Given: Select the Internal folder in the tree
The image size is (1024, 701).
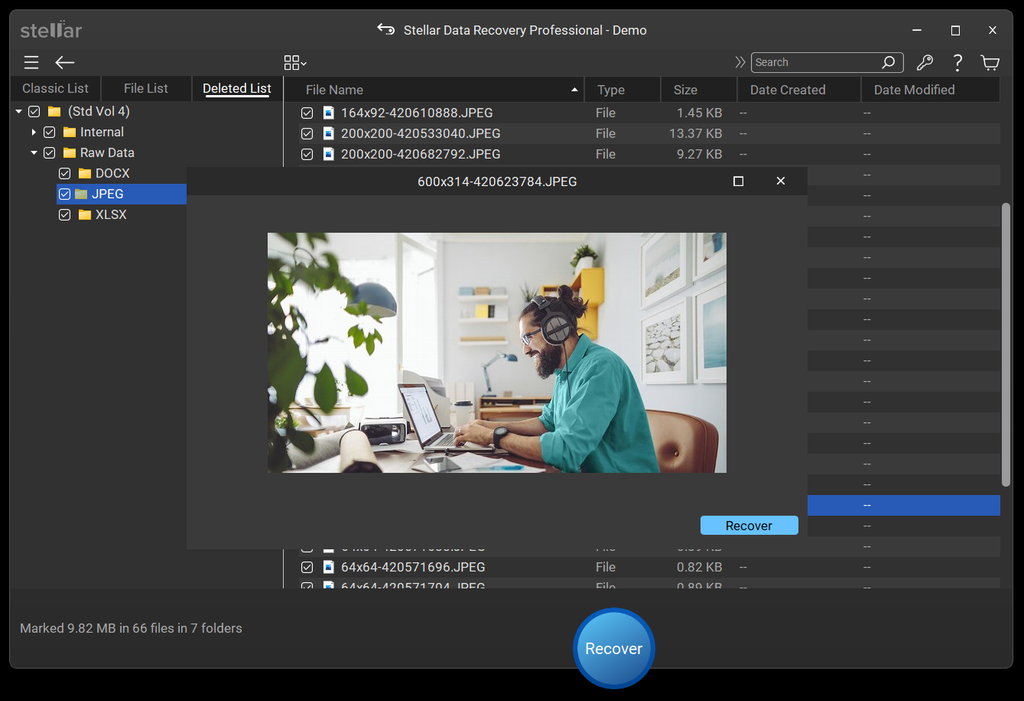Looking at the screenshot, I should [102, 132].
